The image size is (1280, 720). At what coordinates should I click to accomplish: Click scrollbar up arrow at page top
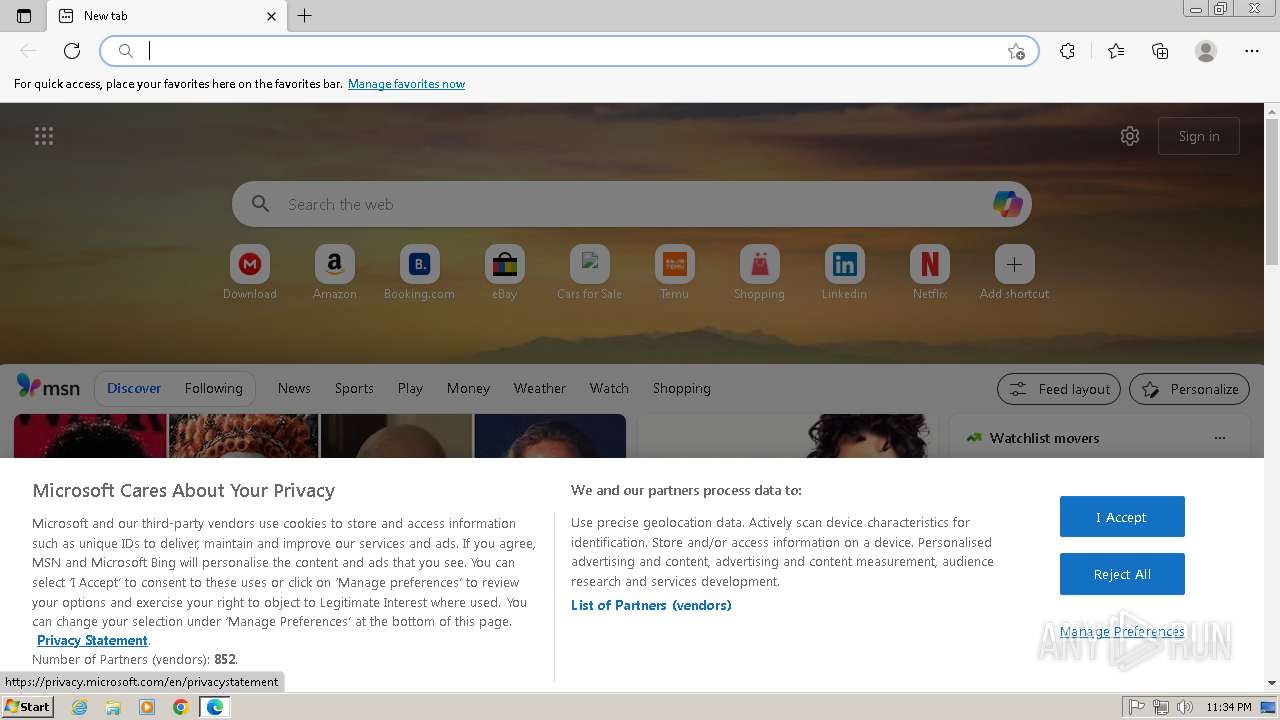click(x=1272, y=111)
